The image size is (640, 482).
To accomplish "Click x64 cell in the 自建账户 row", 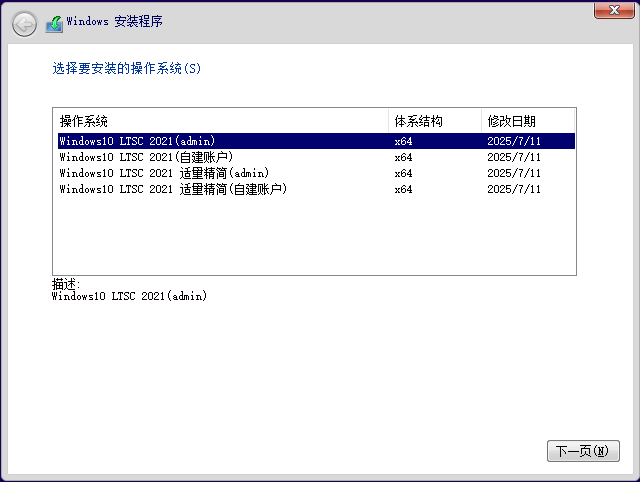I will click(x=403, y=157).
